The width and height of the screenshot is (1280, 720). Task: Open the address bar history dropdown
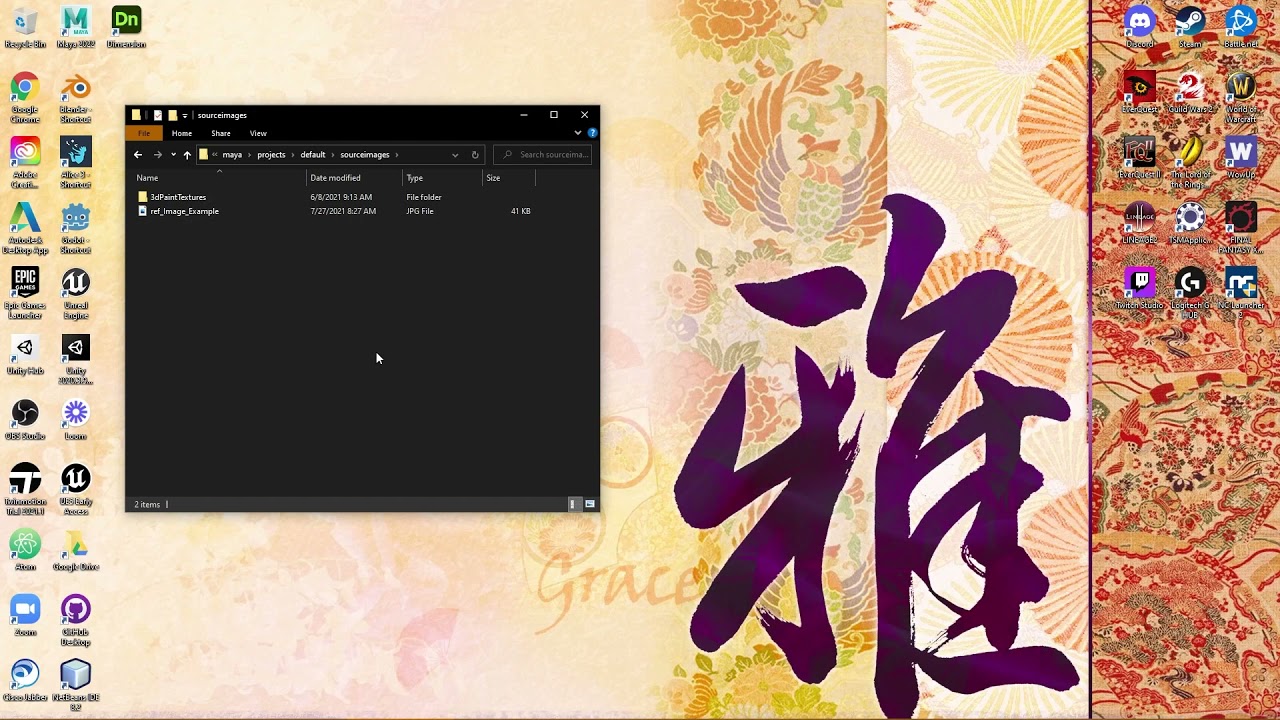455,155
